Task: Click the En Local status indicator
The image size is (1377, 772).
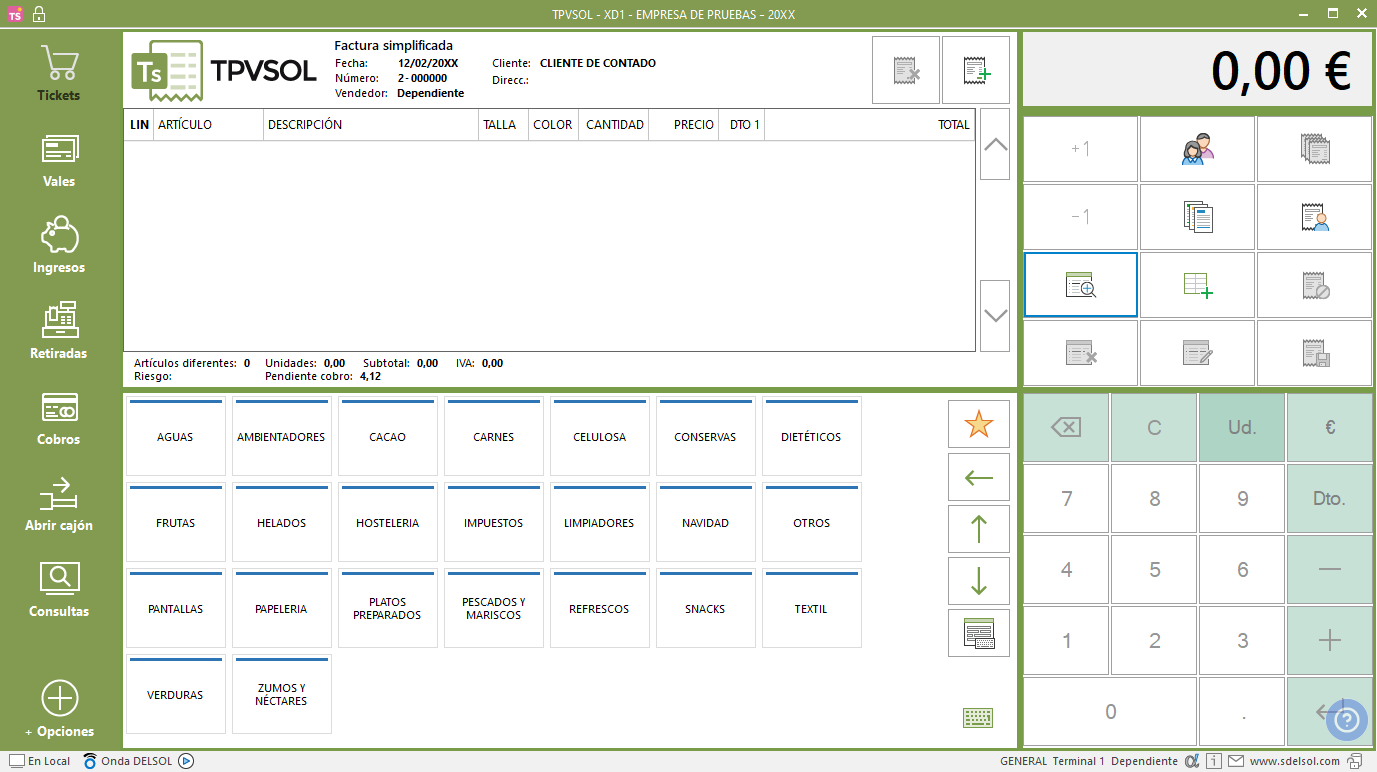Action: click(40, 761)
